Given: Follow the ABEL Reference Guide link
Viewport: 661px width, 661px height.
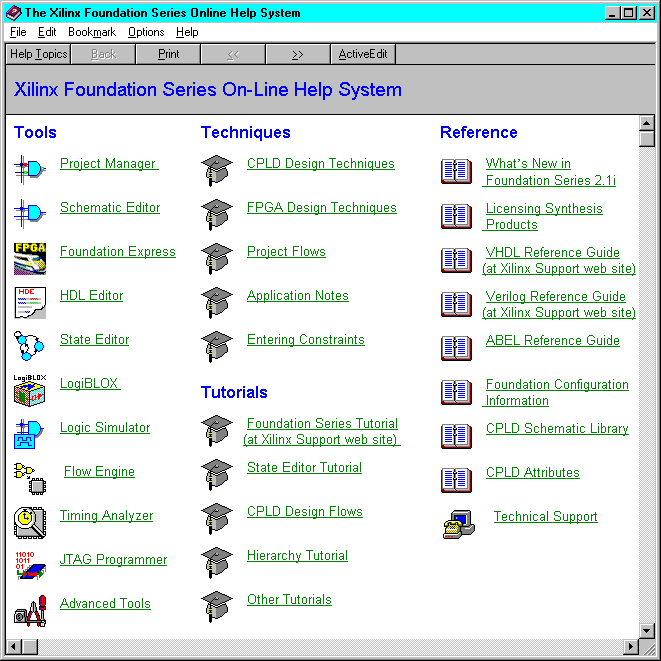Looking at the screenshot, I should (552, 340).
